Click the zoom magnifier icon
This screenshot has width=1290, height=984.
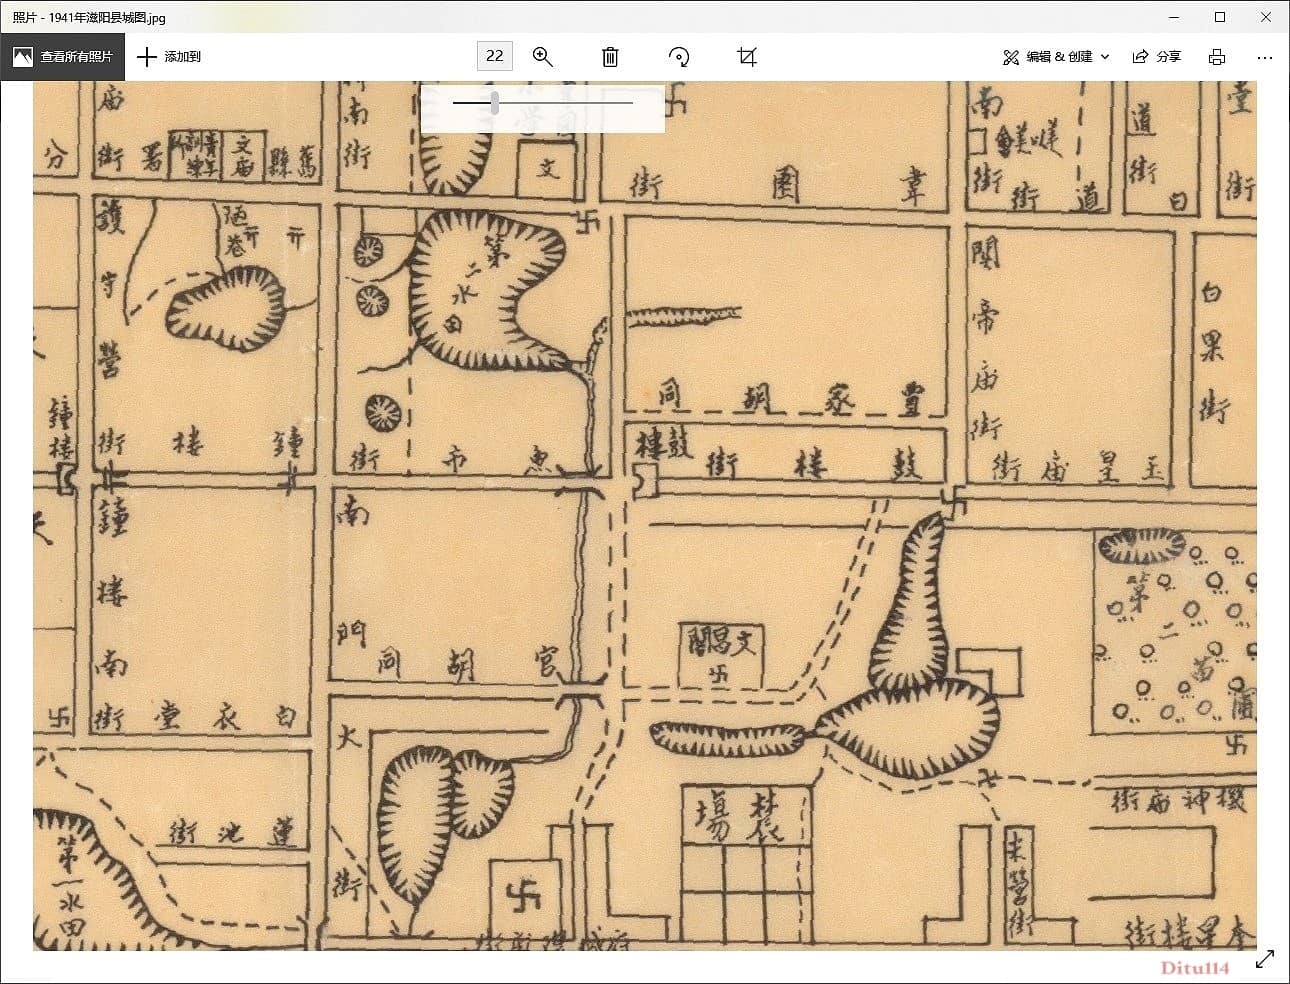click(x=543, y=57)
